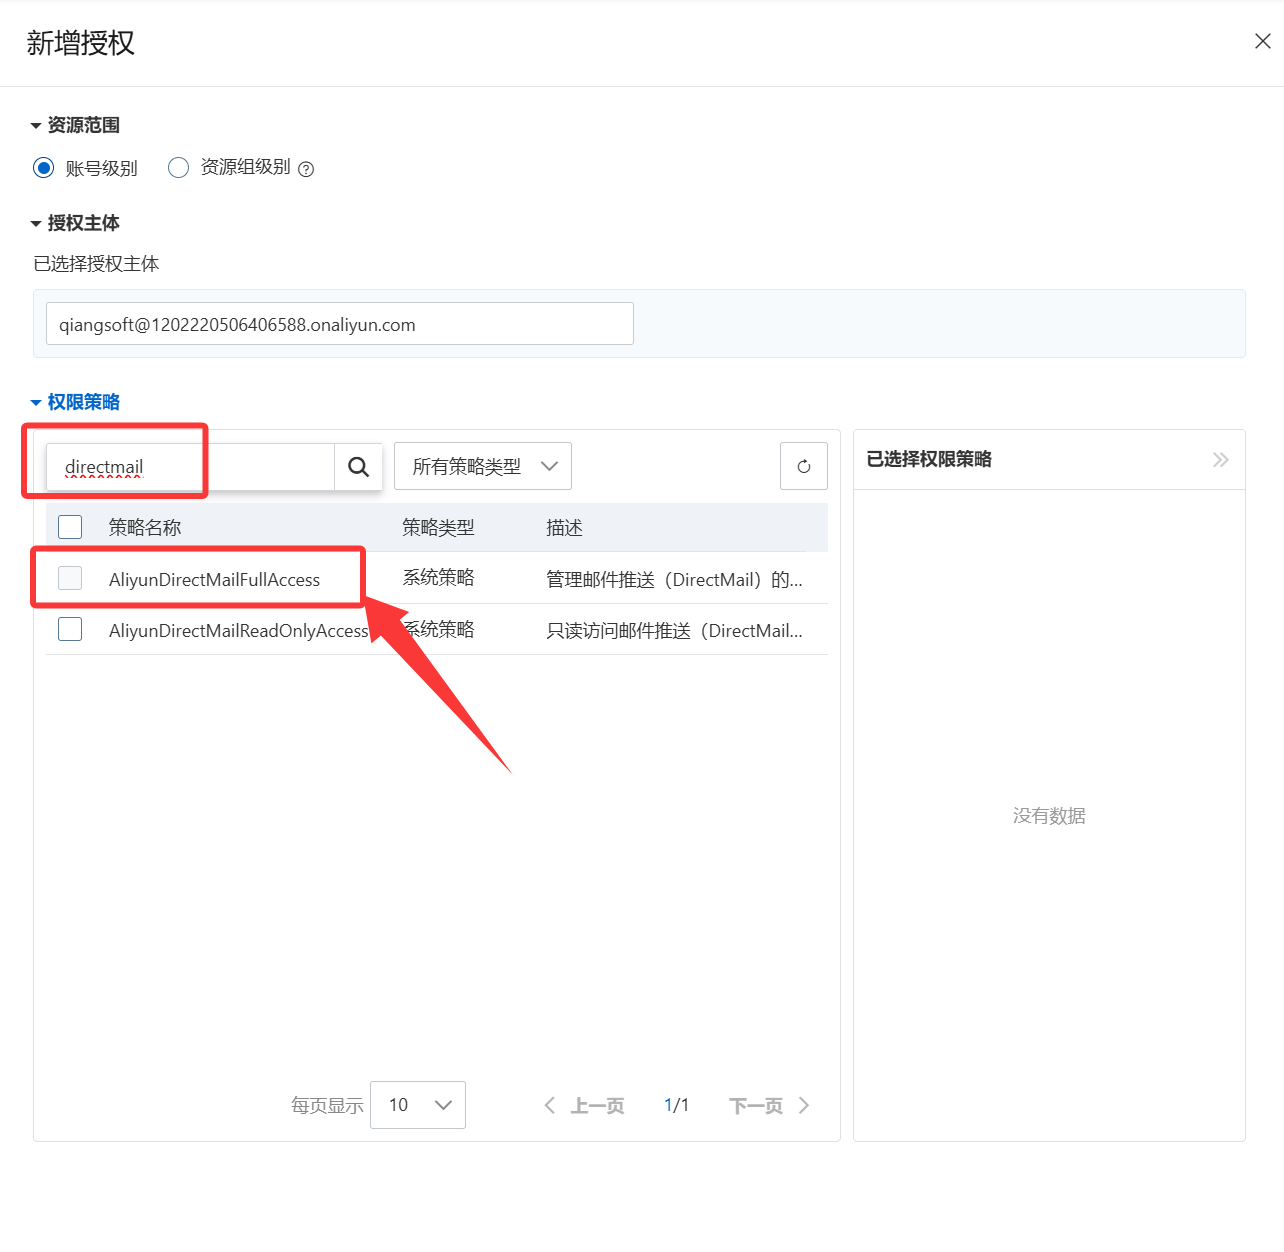Viewport: 1284px width, 1252px height.
Task: Click the previous page arrow icon
Action: [x=550, y=1105]
